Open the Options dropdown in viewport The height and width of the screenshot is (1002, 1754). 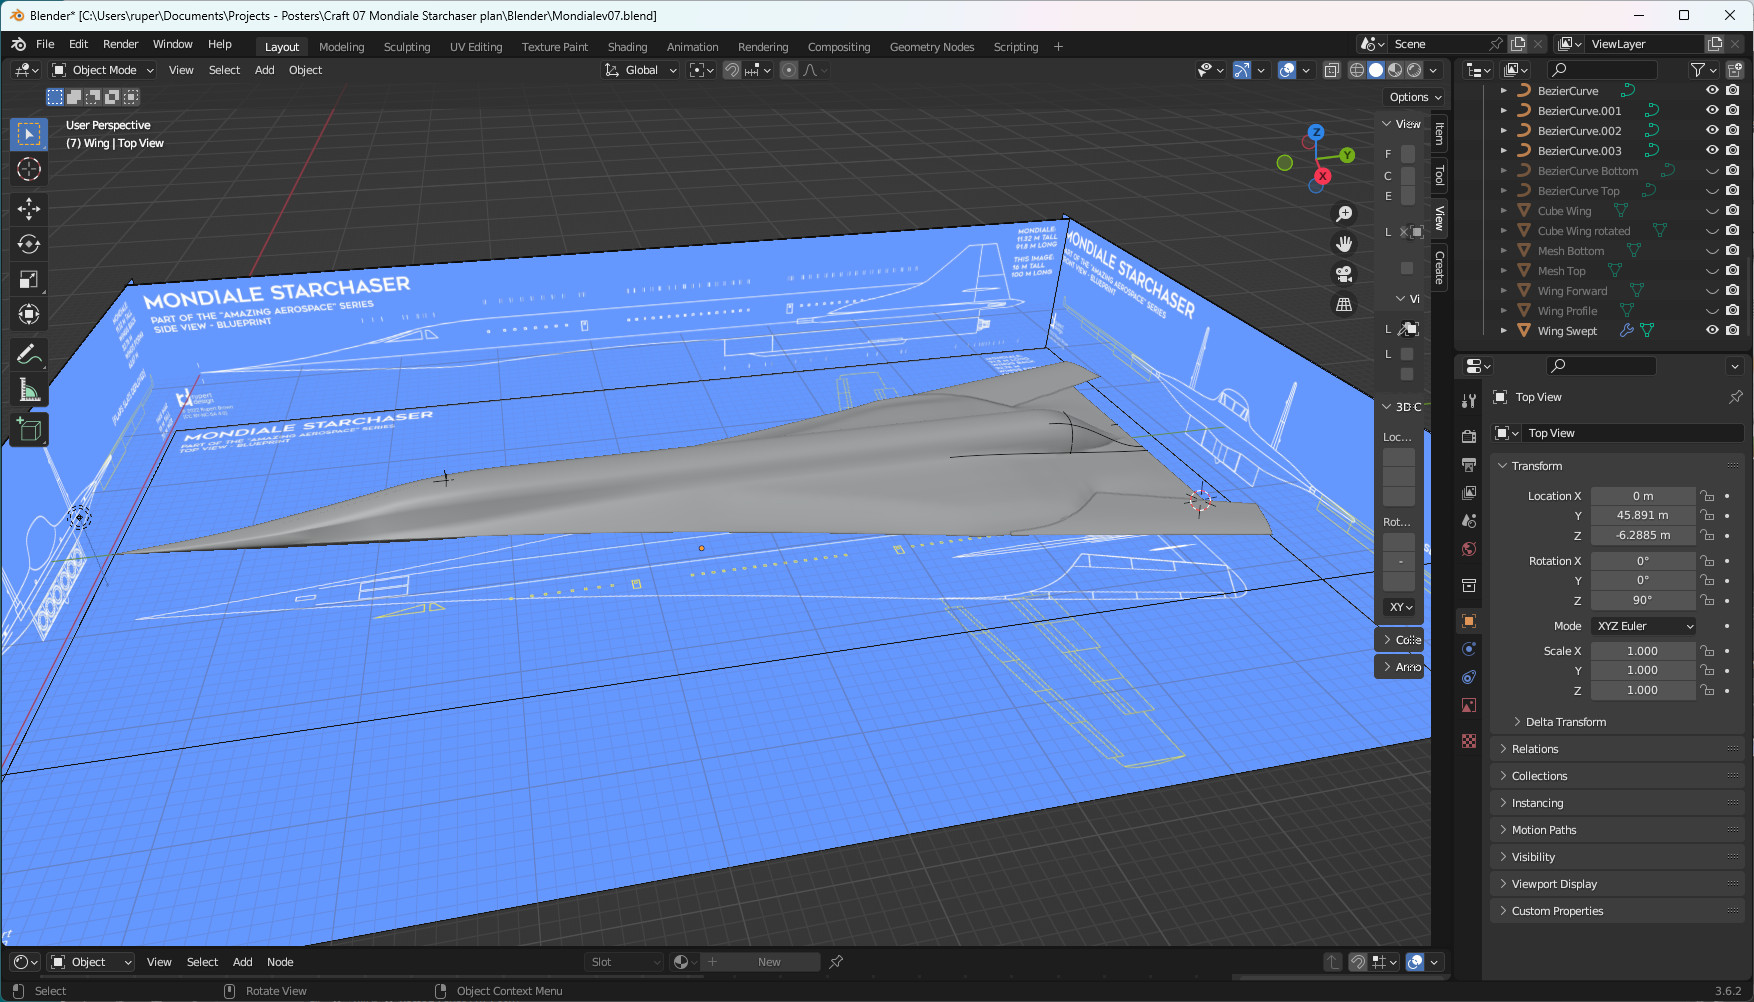(x=1415, y=97)
